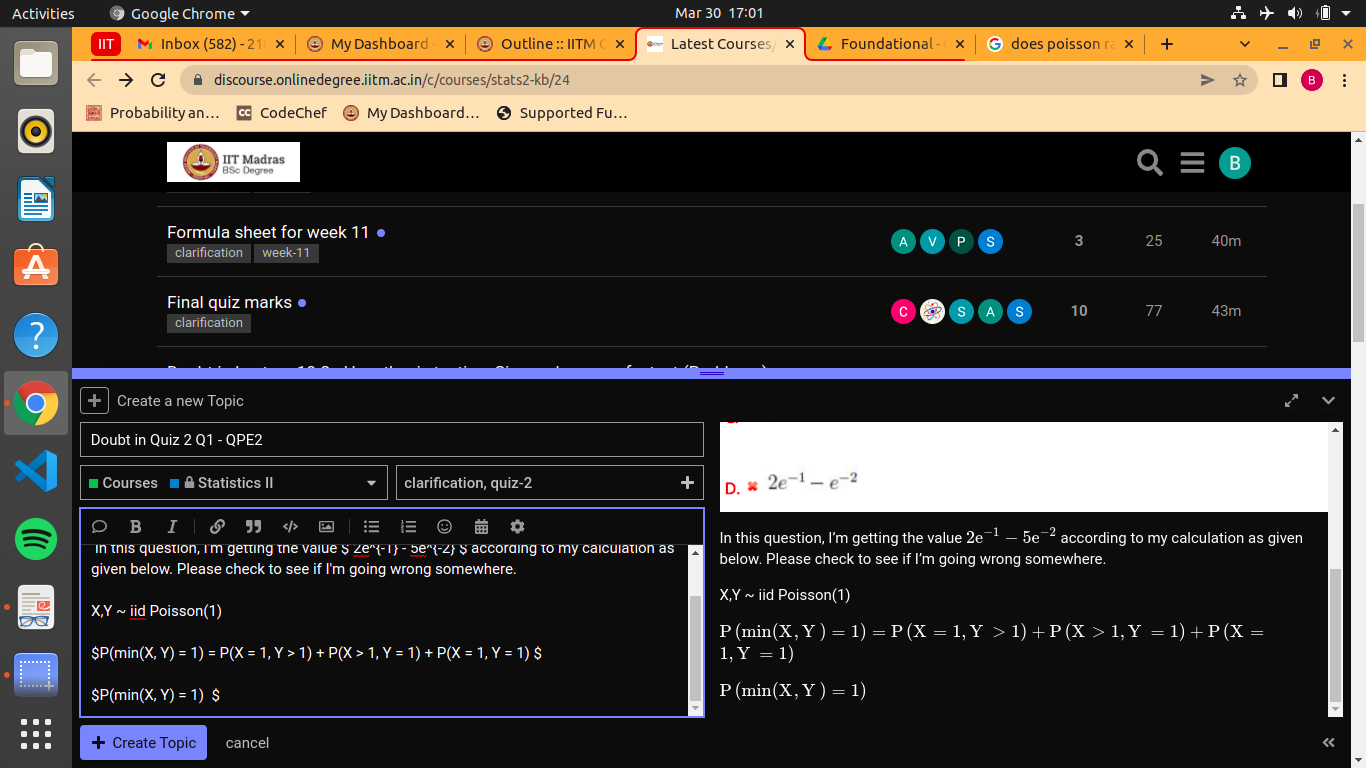Add a tag with the plus in tags field

click(x=687, y=483)
